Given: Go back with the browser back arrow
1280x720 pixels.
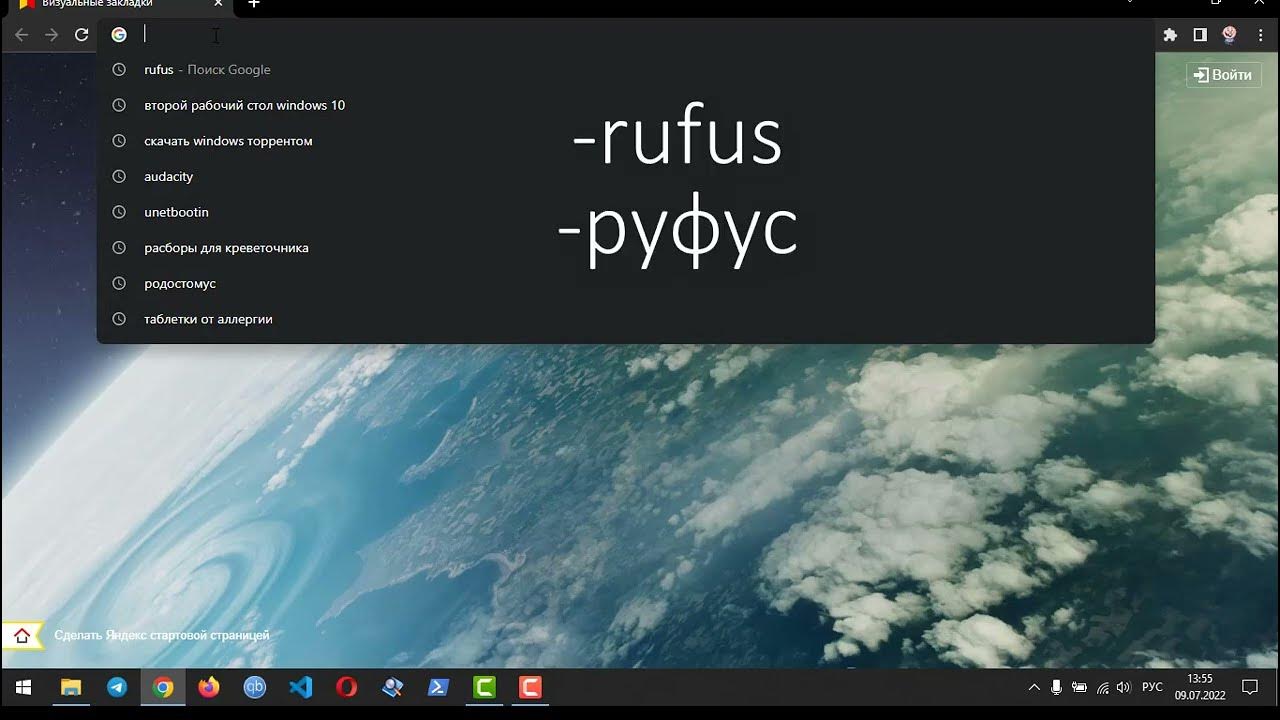Looking at the screenshot, I should pyautogui.click(x=22, y=35).
